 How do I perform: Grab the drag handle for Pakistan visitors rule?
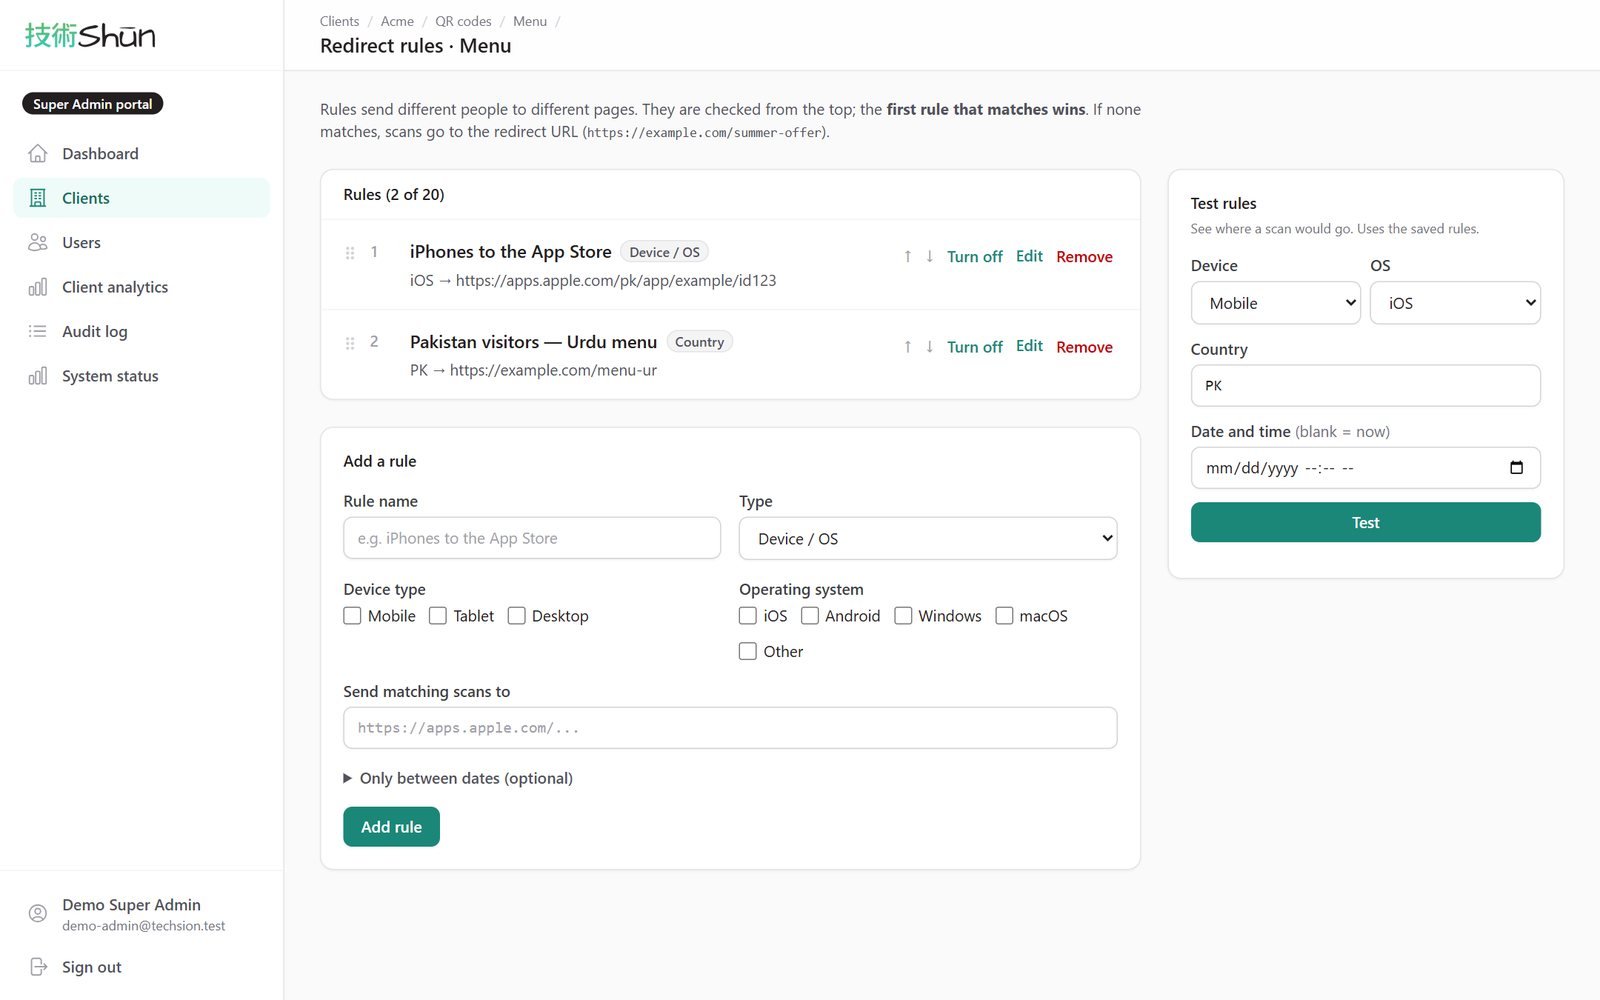tap(350, 343)
